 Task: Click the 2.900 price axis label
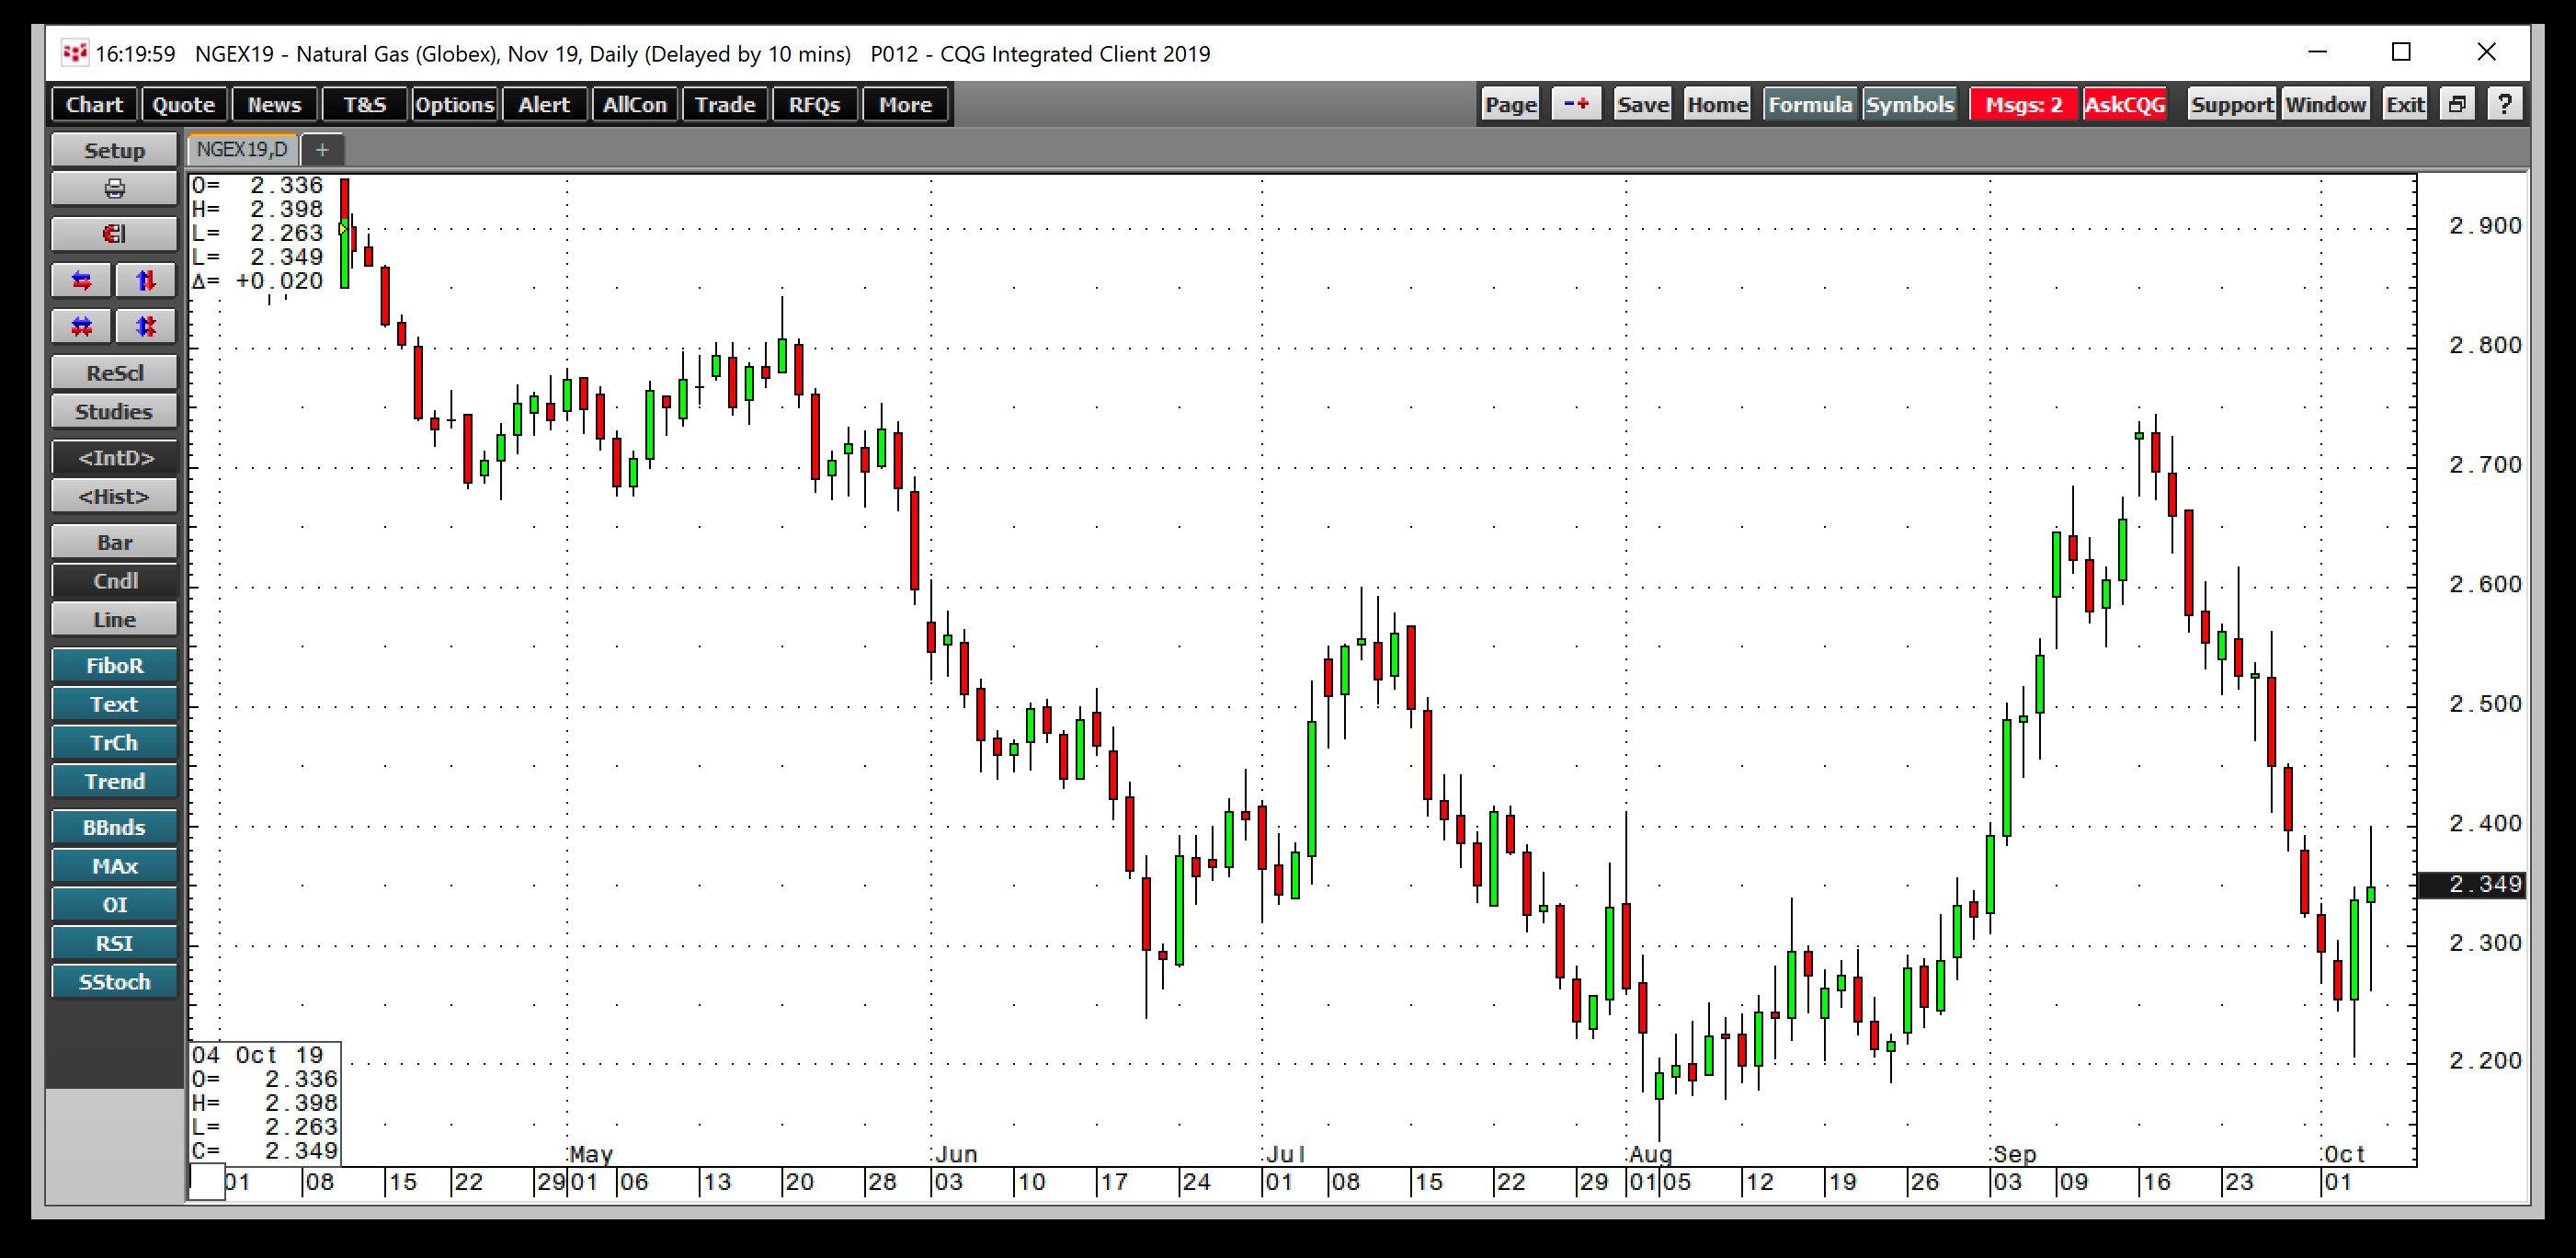coord(2485,226)
